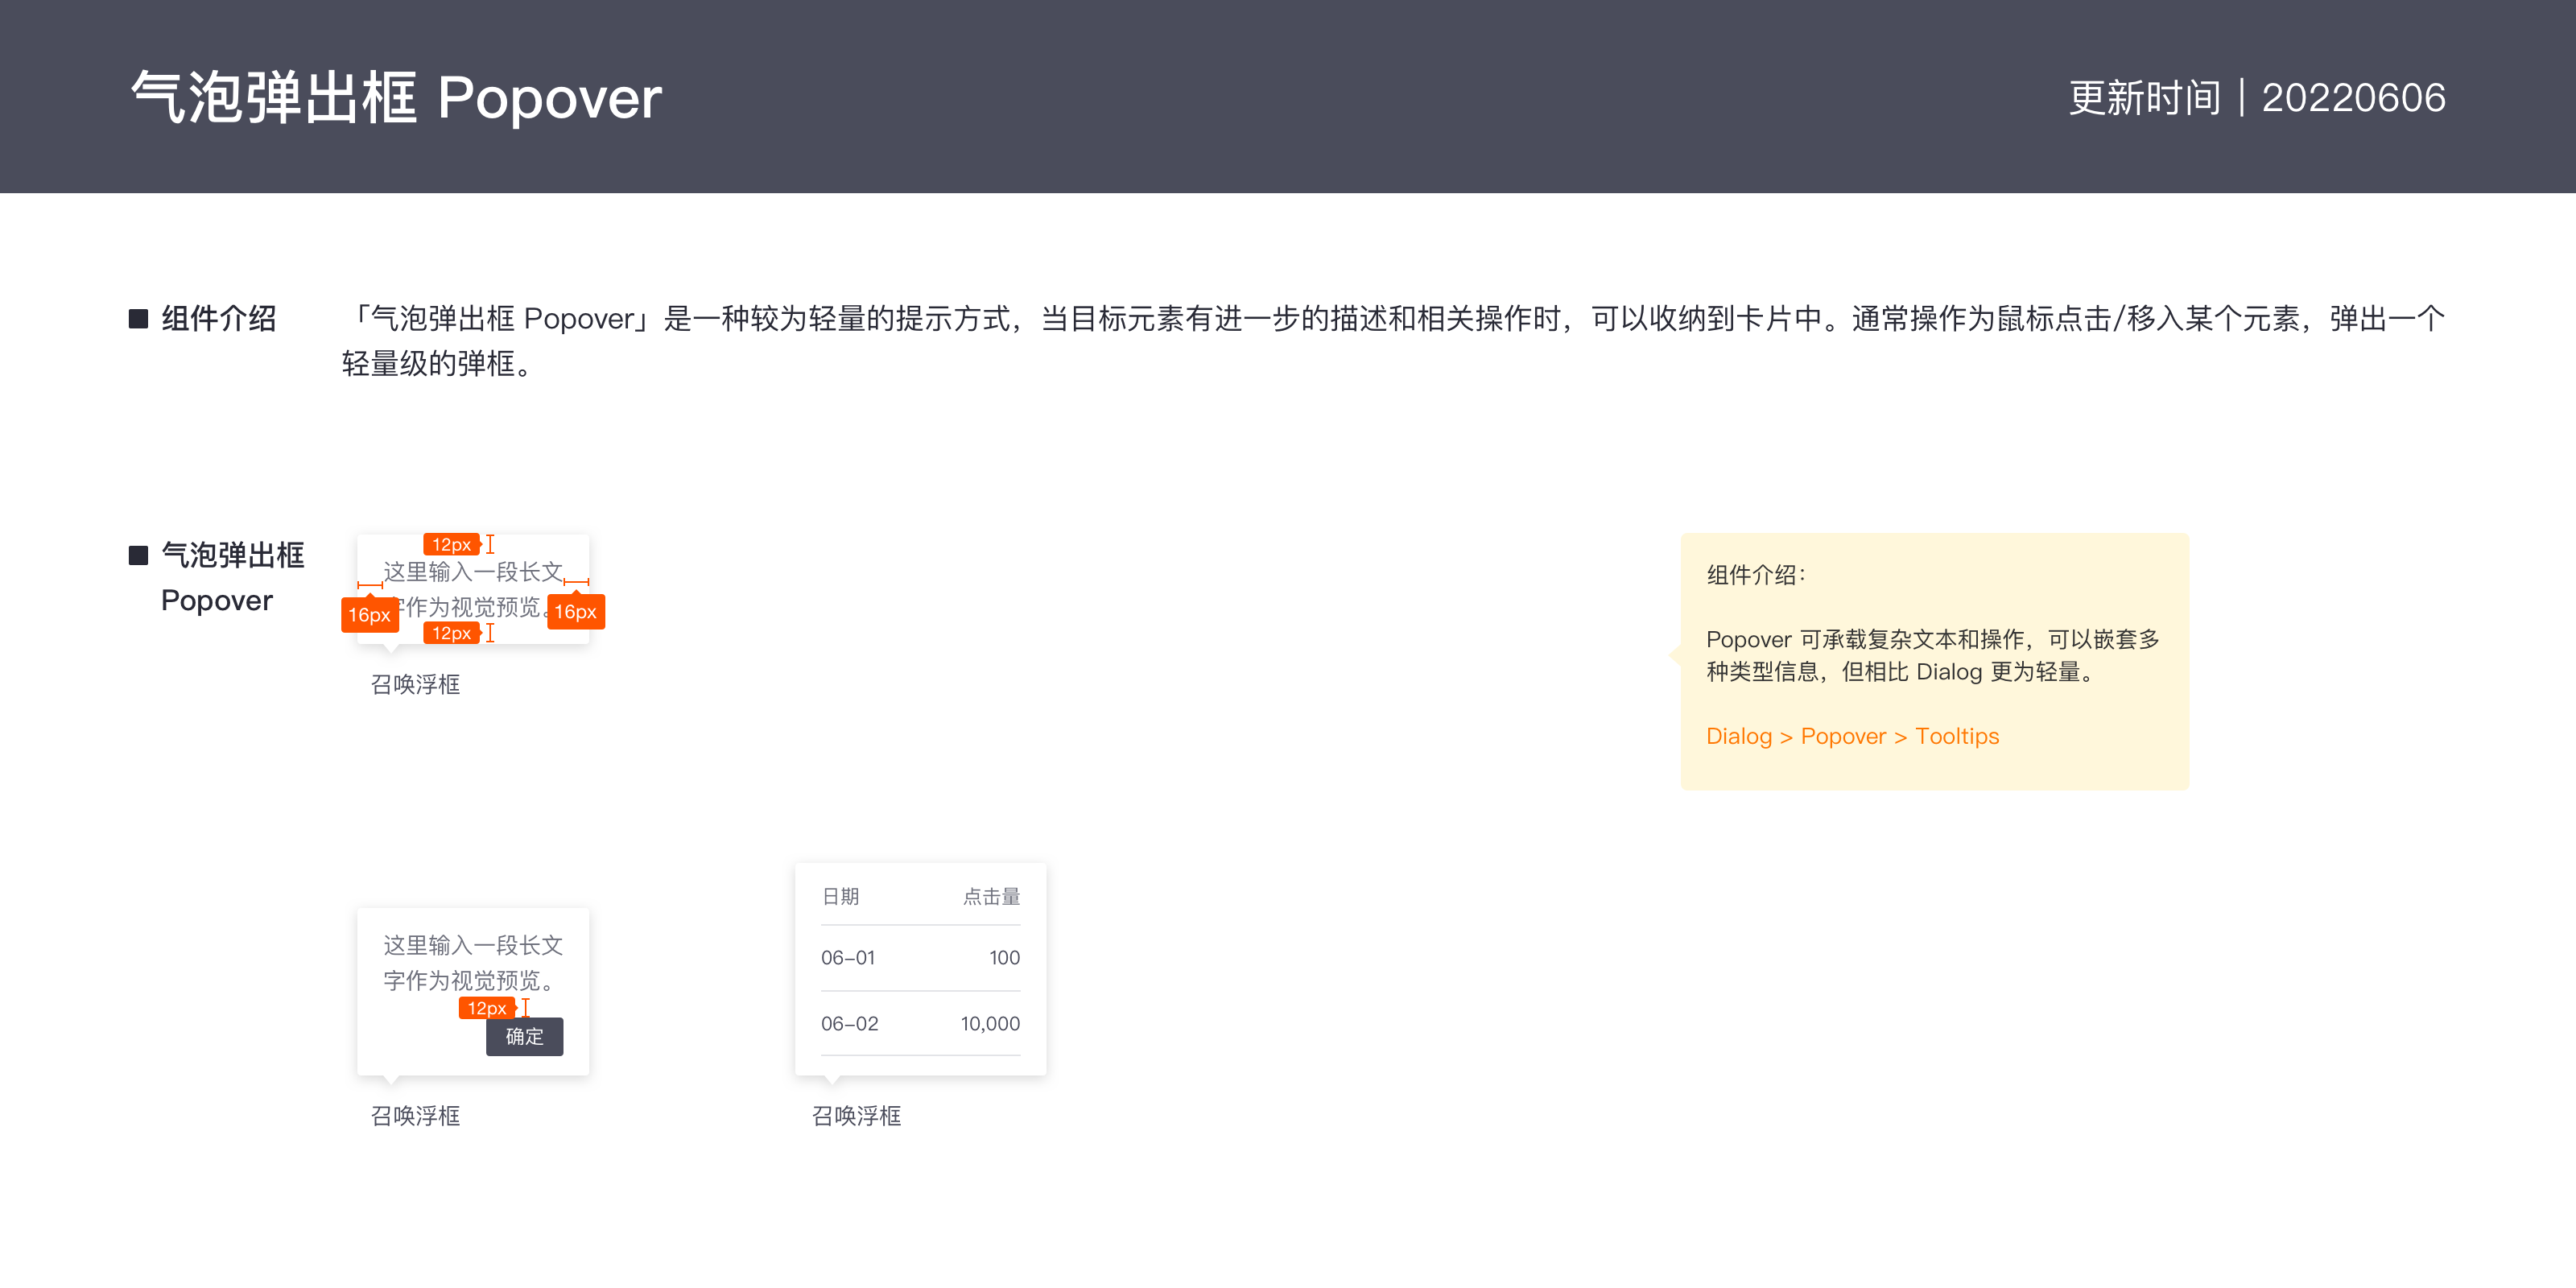Click the 气泡弹出框 Popover section heading
Viewport: 2576px width, 1288px height.
click(x=232, y=577)
